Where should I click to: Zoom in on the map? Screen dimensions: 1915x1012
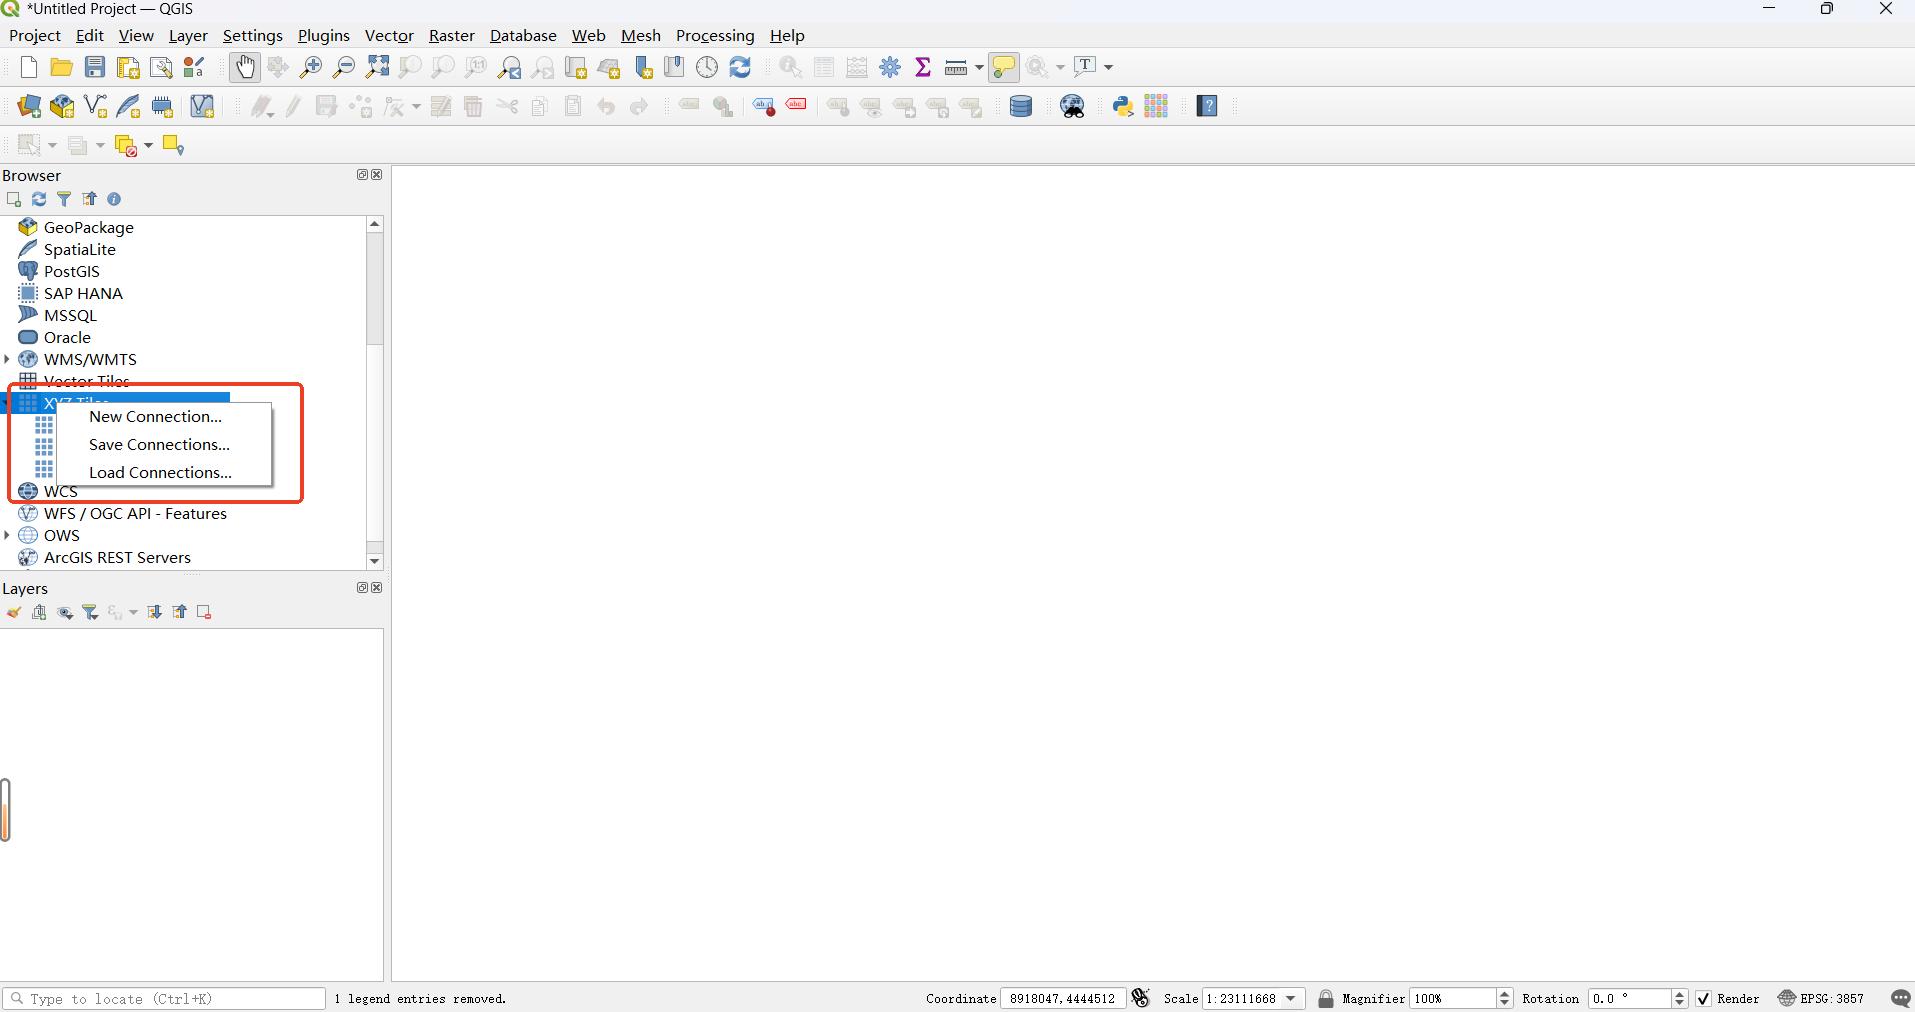(311, 67)
